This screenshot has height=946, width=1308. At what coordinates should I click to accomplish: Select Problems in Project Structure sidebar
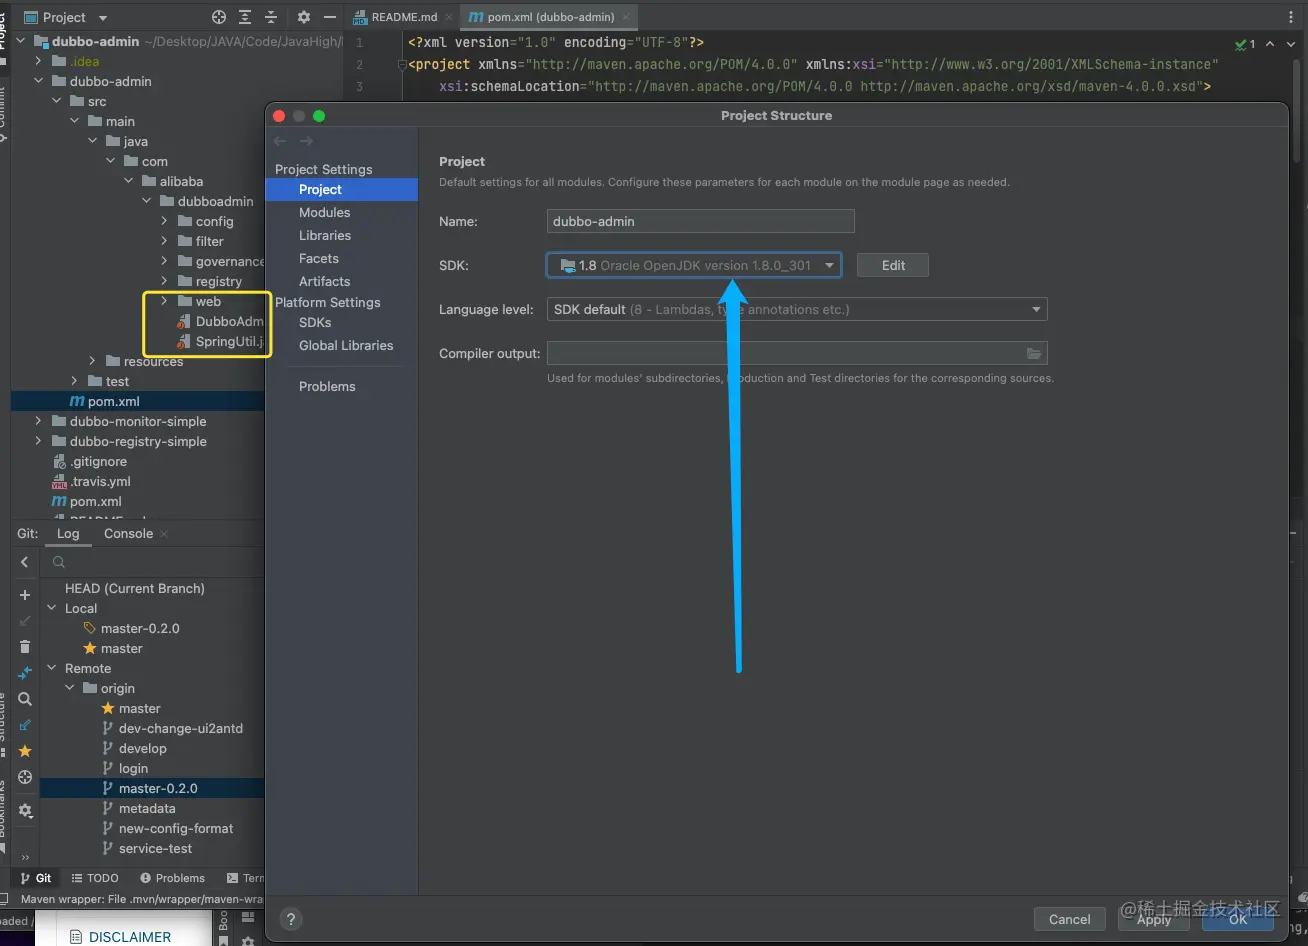[327, 386]
